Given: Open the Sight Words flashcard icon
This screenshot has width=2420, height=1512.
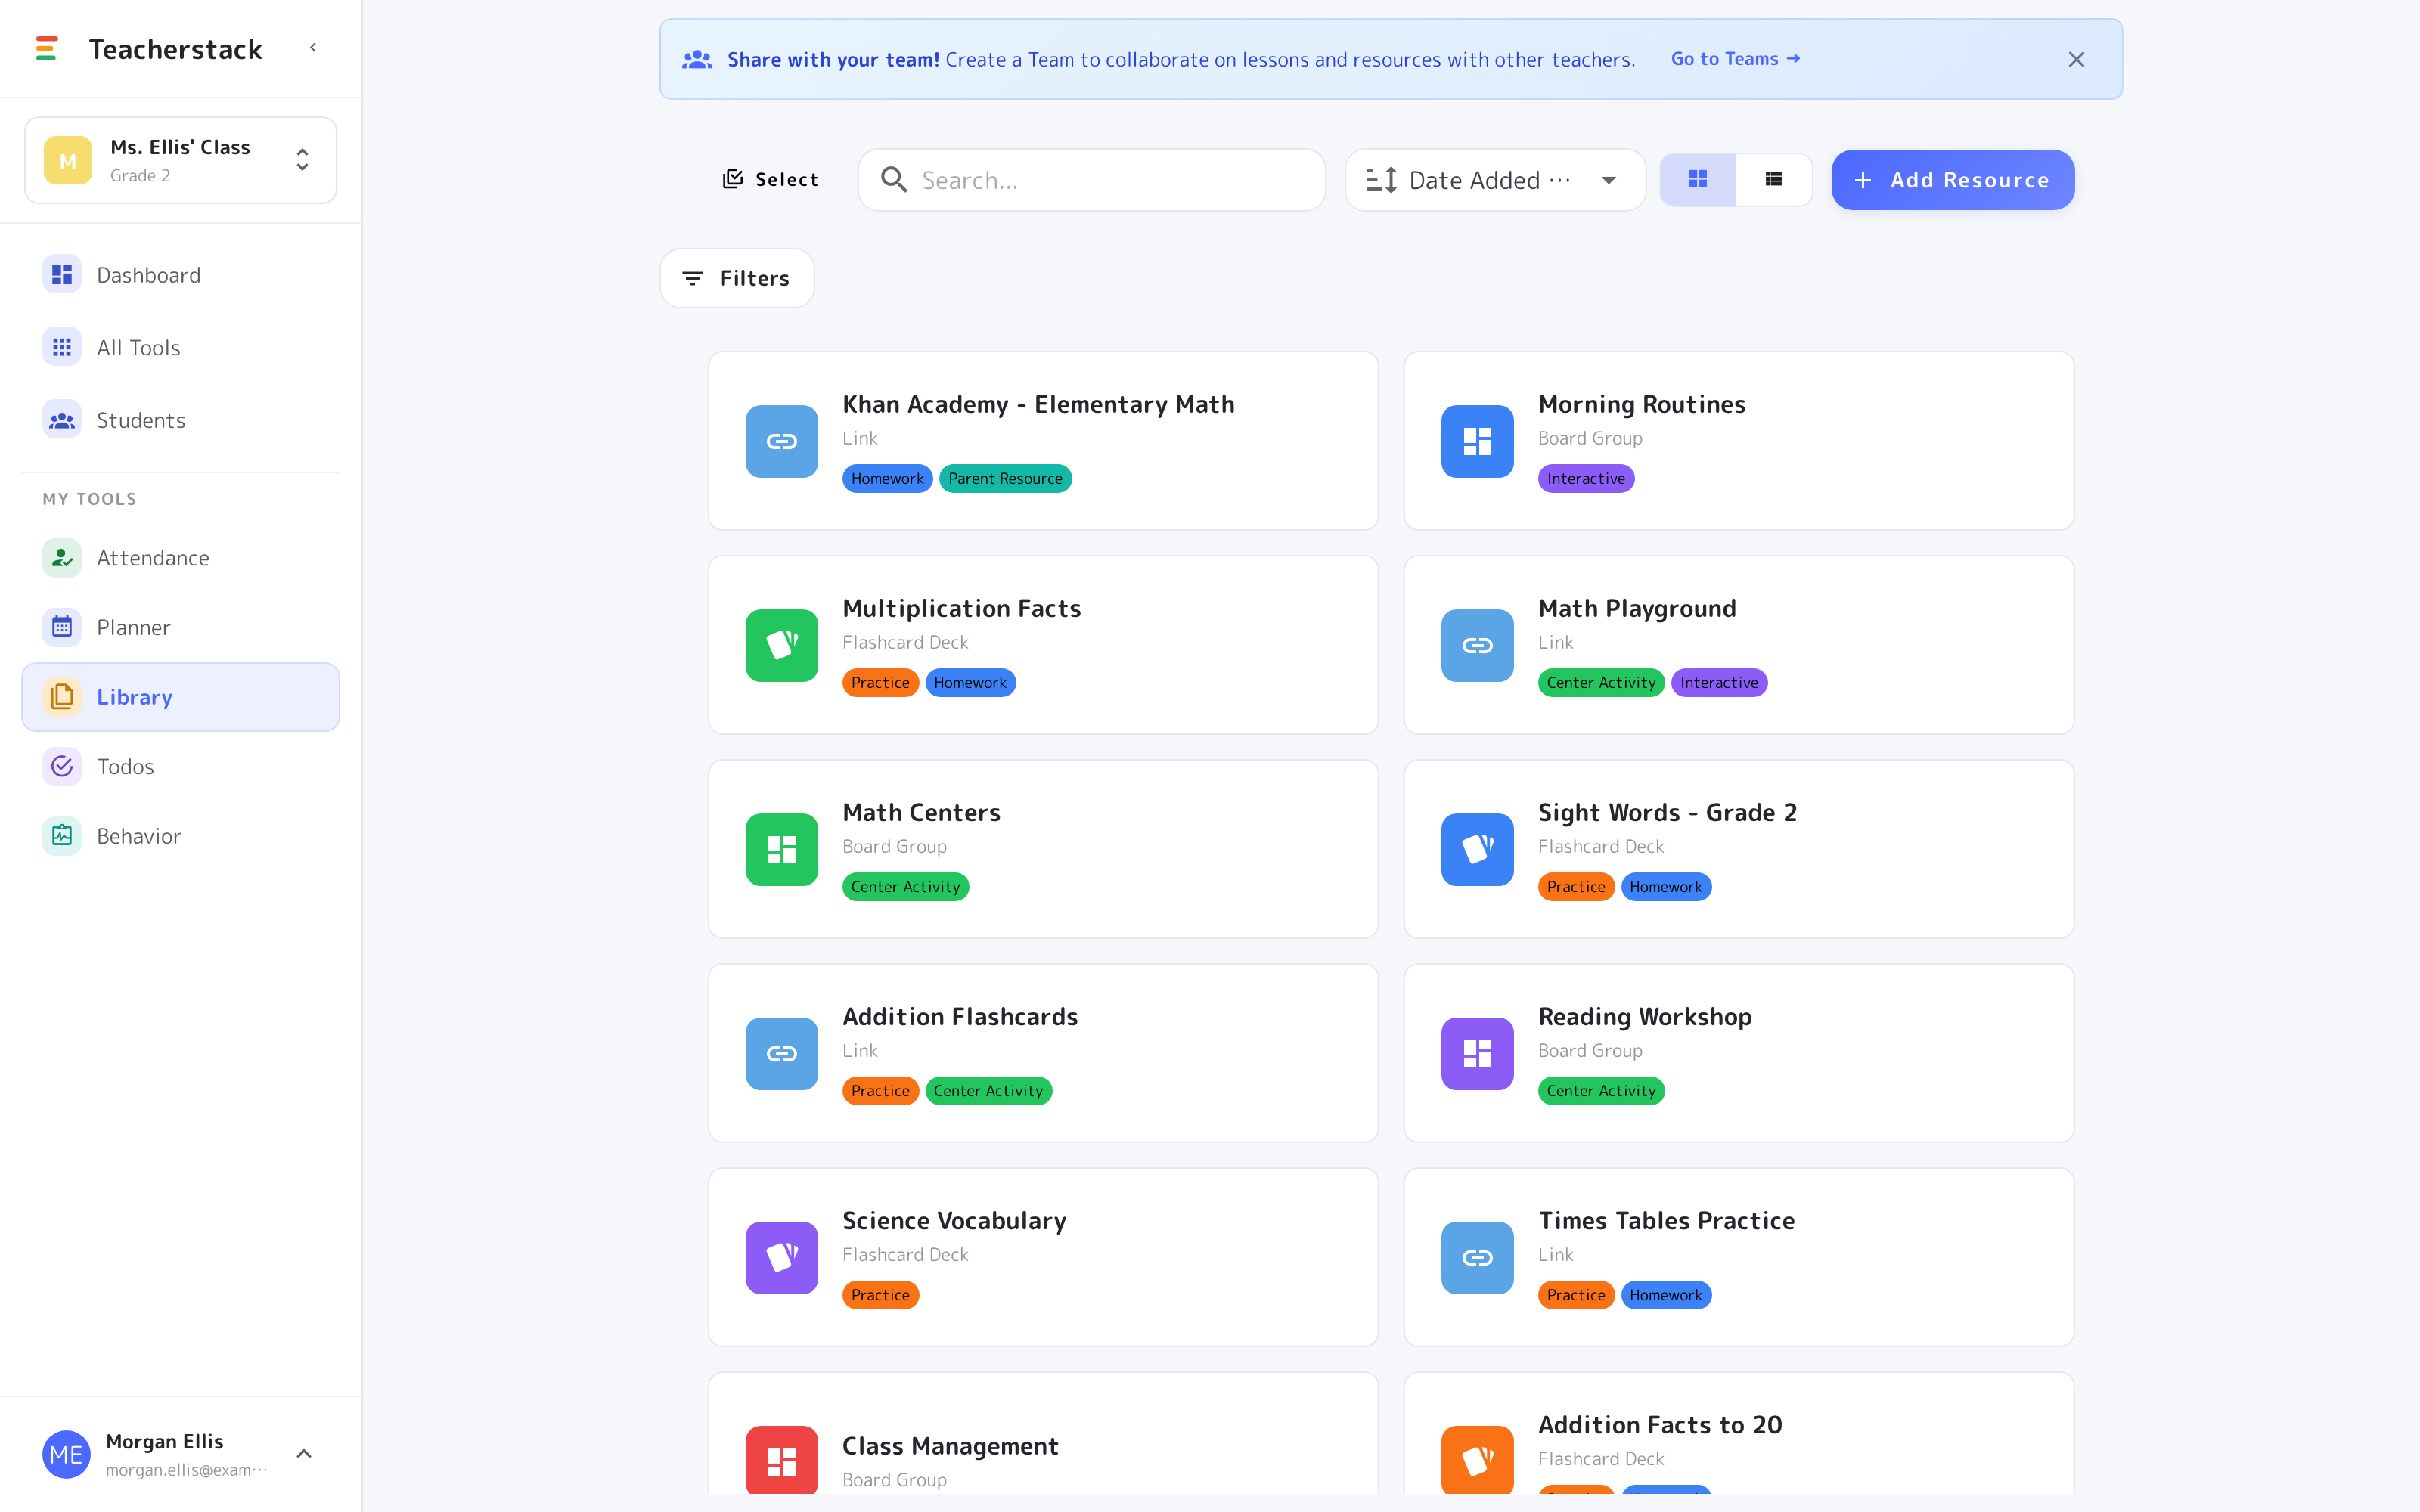Looking at the screenshot, I should pyautogui.click(x=1477, y=849).
